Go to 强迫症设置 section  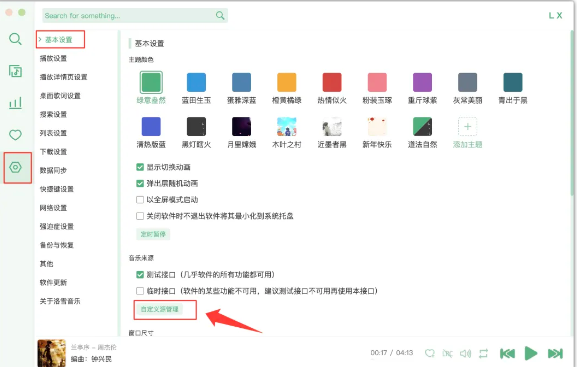57,226
